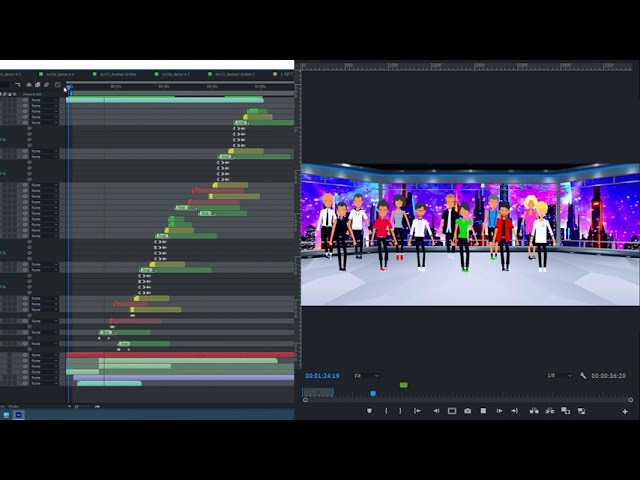Click the green marker above monitor ruler
This screenshot has height=480, width=640.
click(404, 385)
